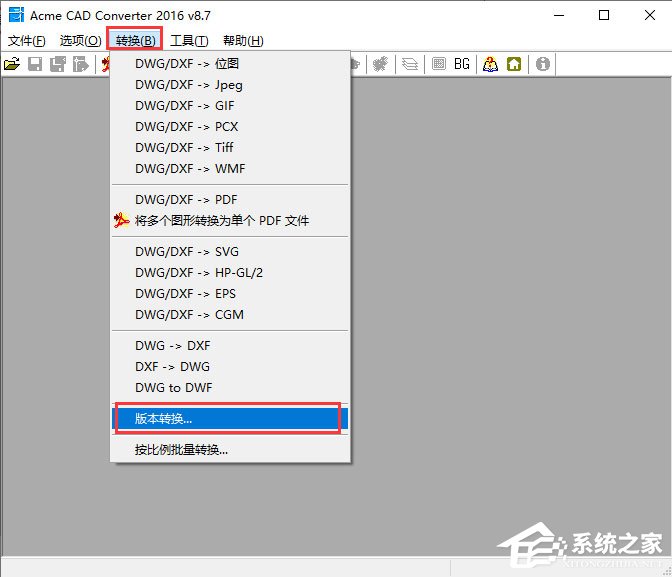Click the Save disk toolbar icon

35,64
